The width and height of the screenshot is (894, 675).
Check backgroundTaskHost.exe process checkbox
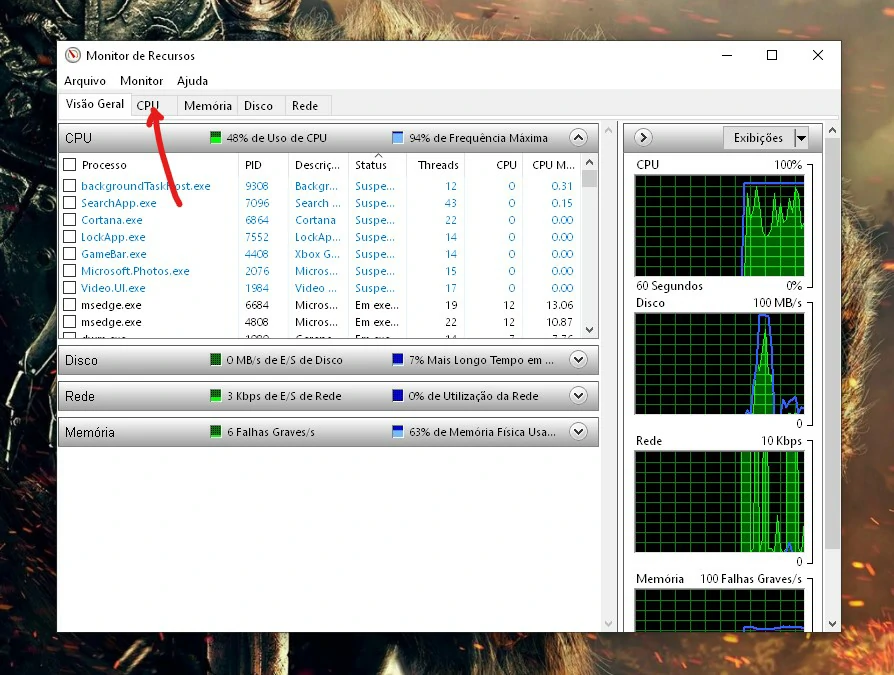[70, 186]
